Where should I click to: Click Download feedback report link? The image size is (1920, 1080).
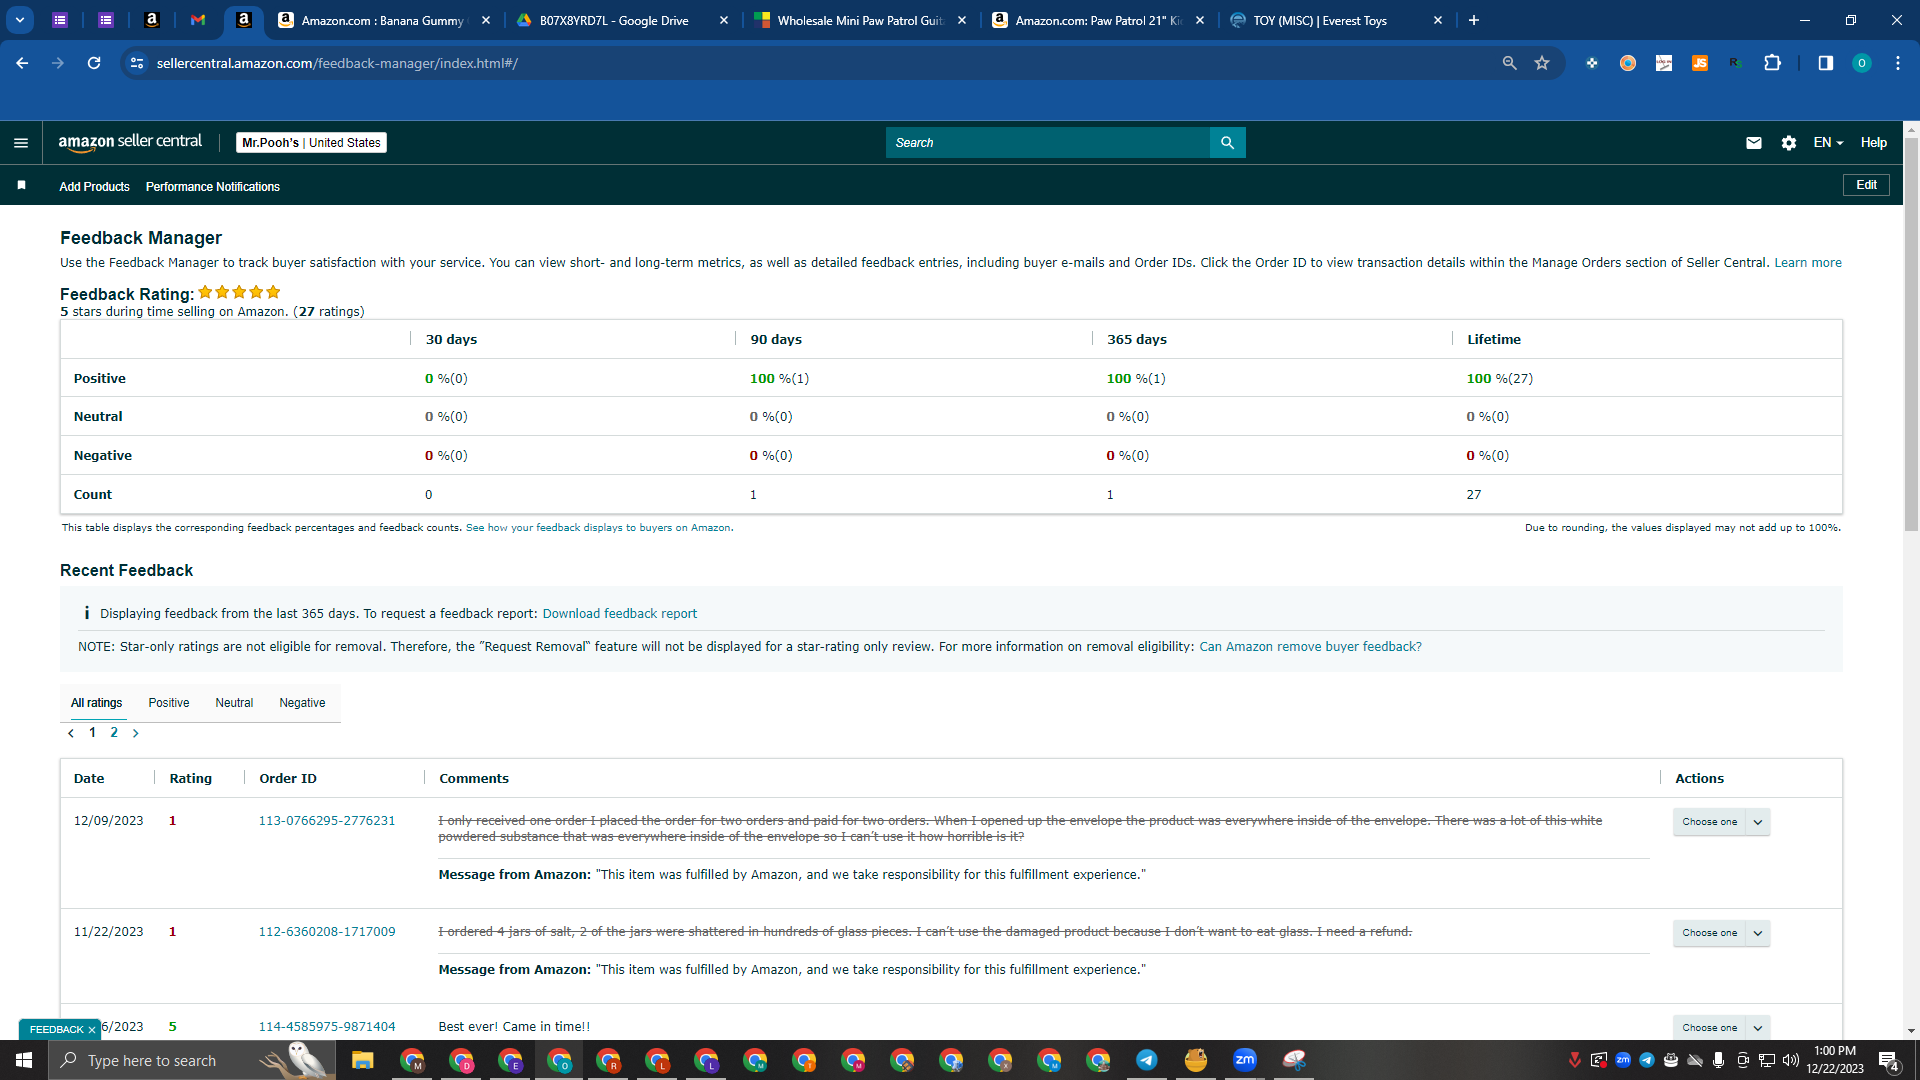click(x=619, y=614)
